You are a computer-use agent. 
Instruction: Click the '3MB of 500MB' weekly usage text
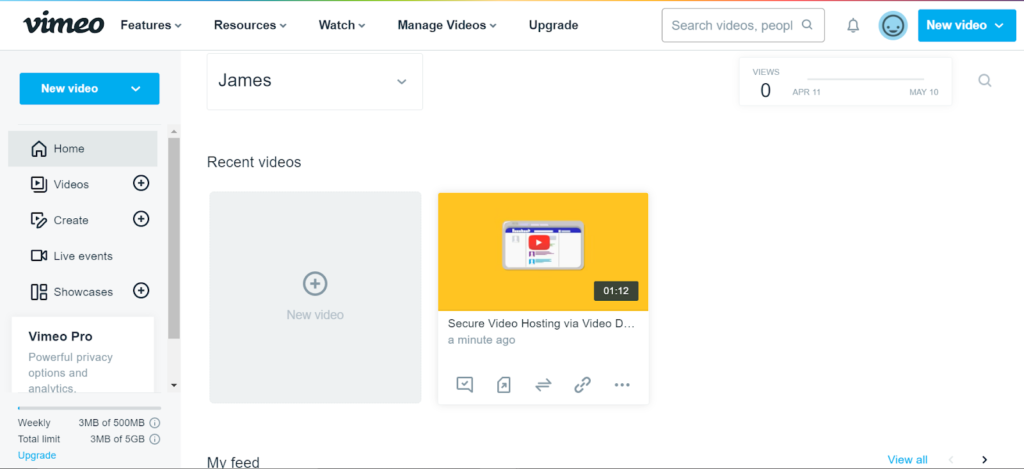pos(111,423)
